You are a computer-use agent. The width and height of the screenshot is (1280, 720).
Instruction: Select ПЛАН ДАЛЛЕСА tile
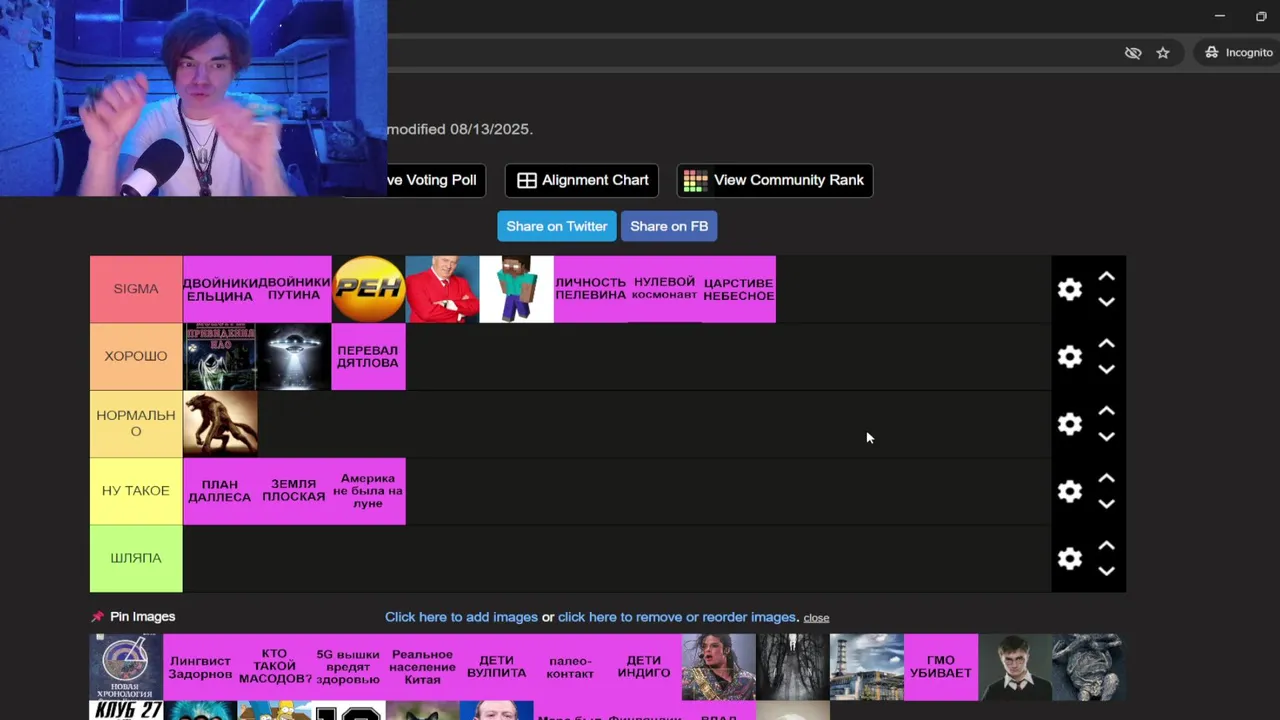220,491
